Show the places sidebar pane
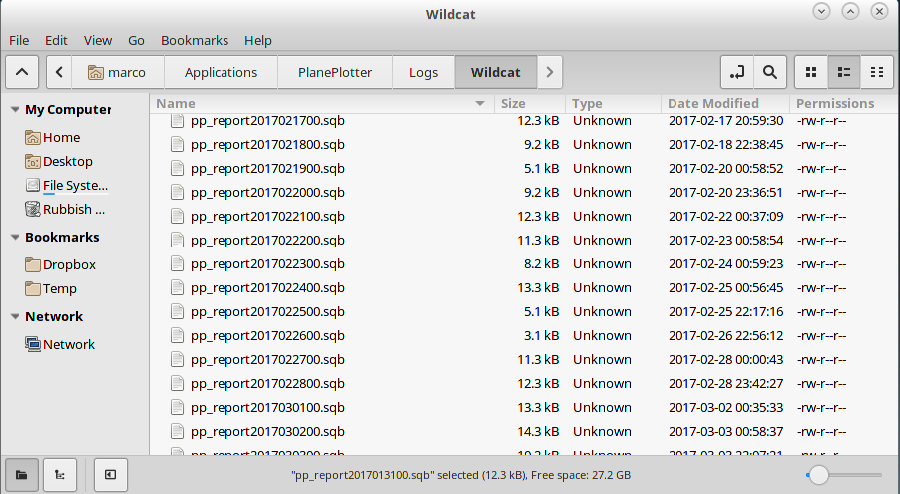Image resolution: width=900 pixels, height=494 pixels. 22,474
